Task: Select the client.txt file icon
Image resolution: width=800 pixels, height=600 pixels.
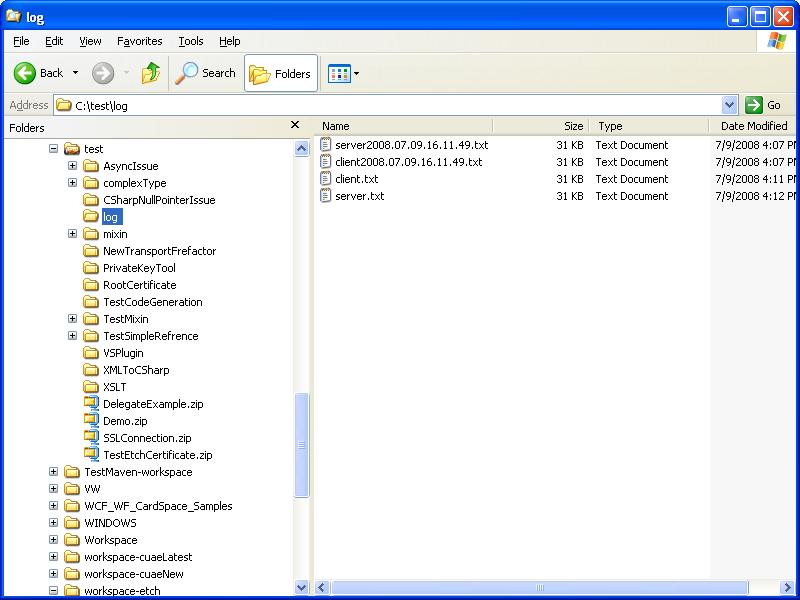Action: (x=326, y=179)
